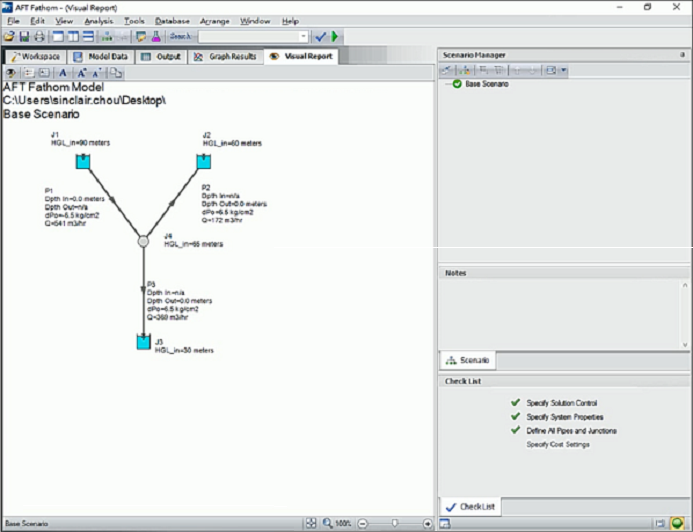693x532 pixels.
Task: Click the copy pages icon in report toolbar
Action: 116,73
